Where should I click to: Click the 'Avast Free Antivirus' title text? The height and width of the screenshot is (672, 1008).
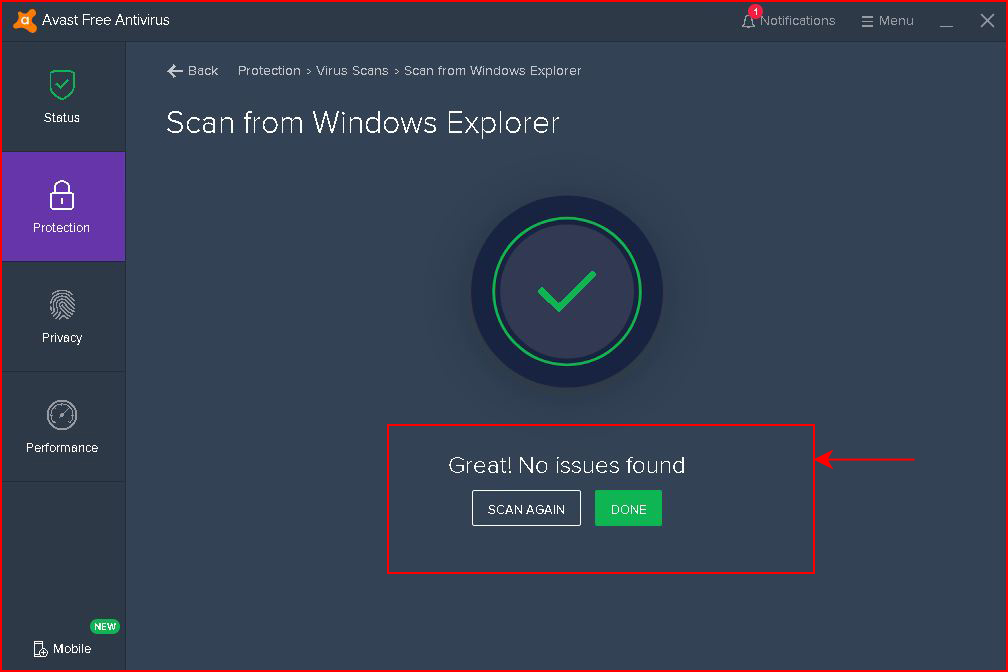tap(105, 21)
